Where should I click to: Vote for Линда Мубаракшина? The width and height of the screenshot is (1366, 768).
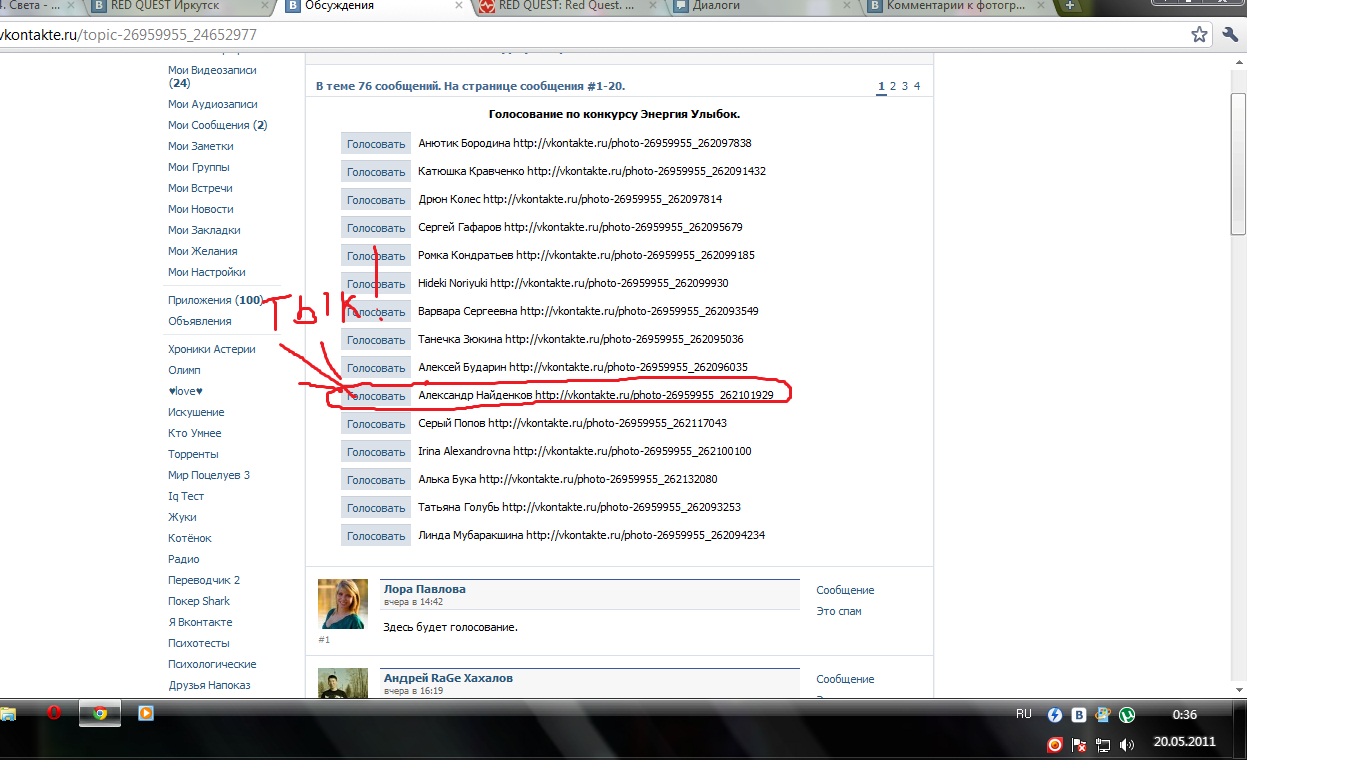375,536
